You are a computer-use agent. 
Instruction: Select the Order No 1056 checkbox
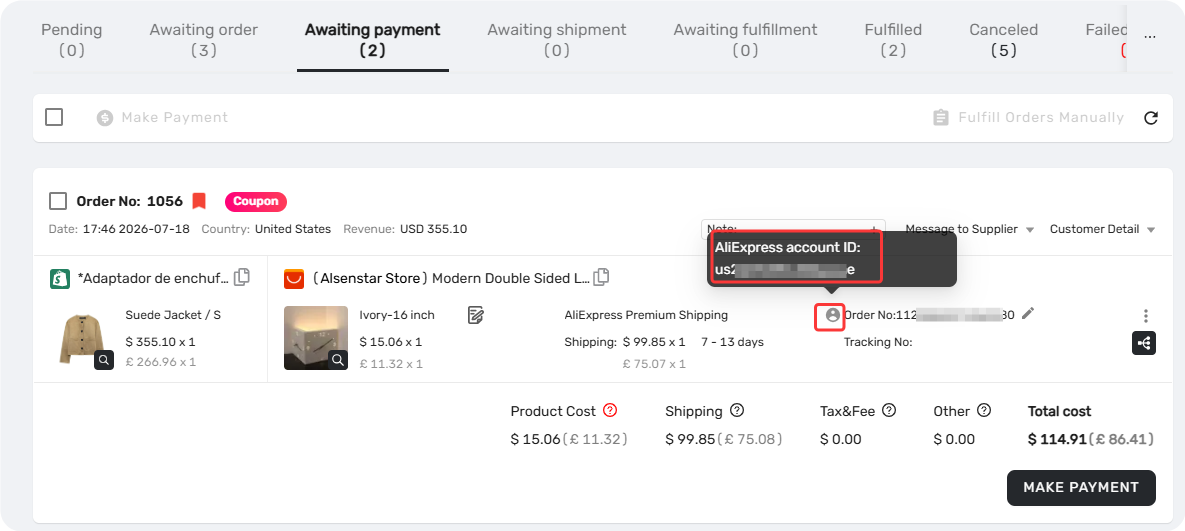coord(57,202)
